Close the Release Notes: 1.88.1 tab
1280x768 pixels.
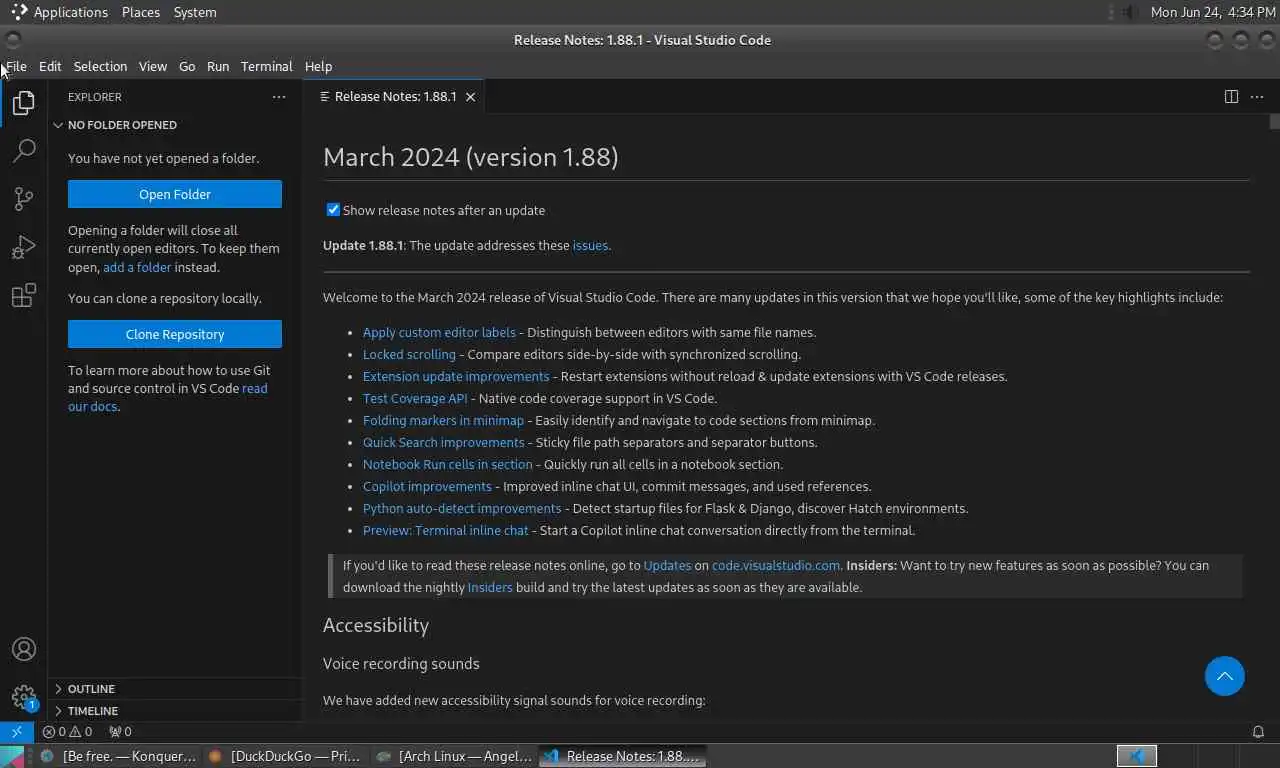click(470, 97)
